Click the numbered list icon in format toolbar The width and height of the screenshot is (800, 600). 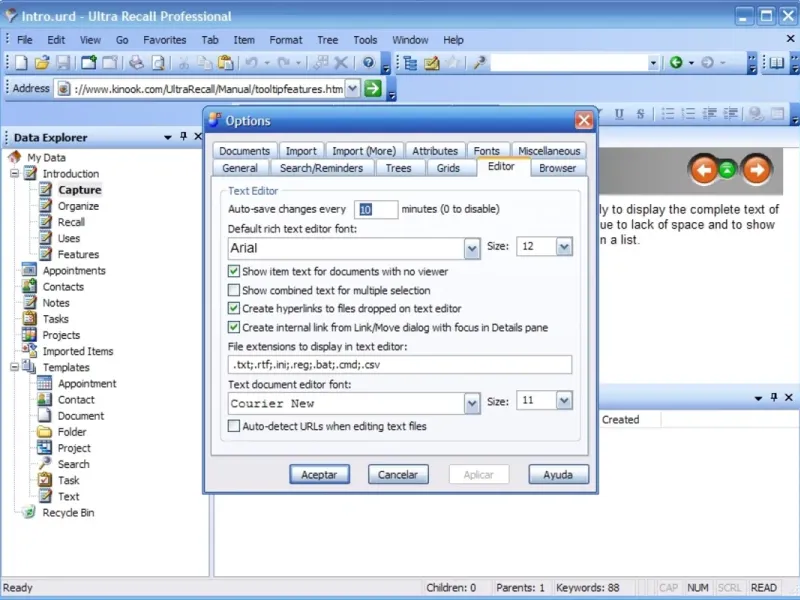click(x=688, y=114)
